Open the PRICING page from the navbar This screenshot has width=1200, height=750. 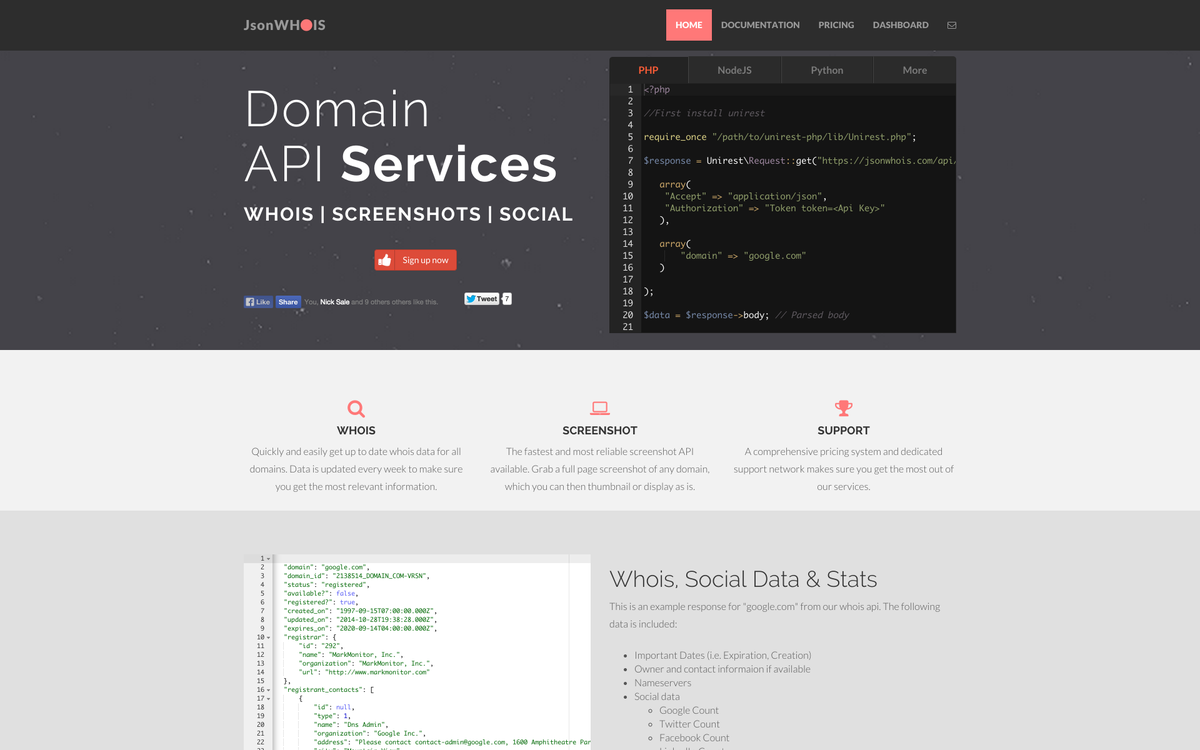pos(836,25)
